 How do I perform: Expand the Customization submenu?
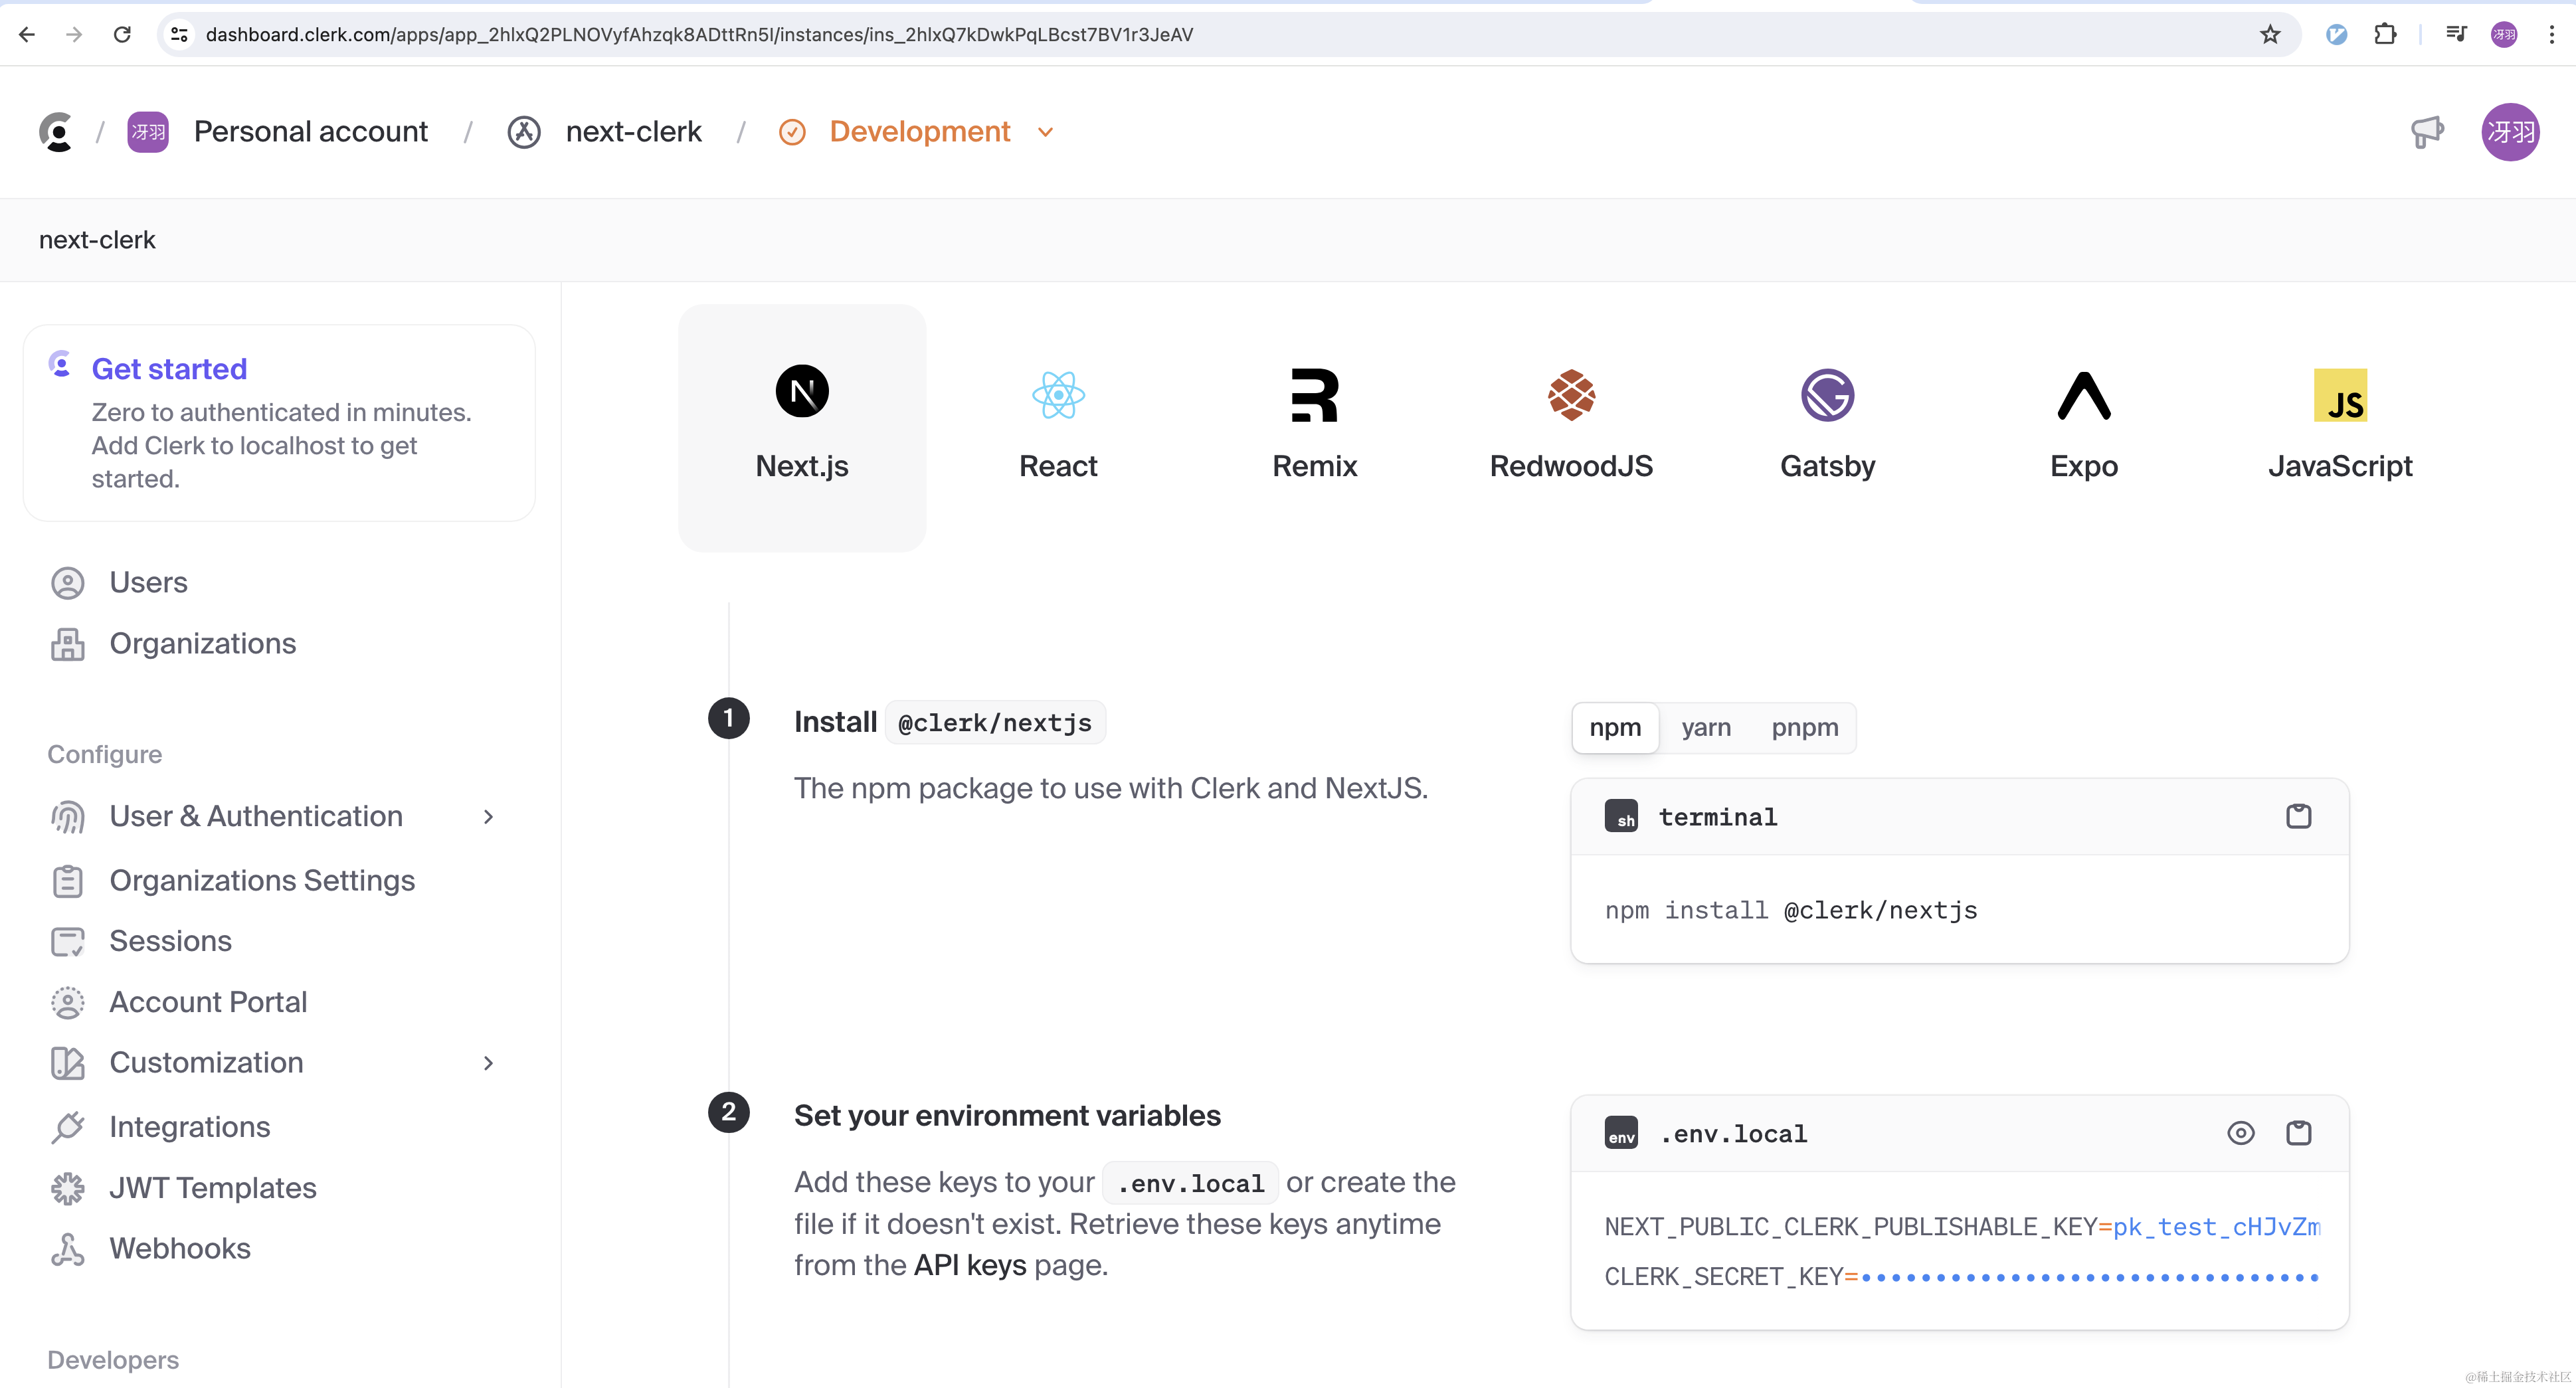pos(488,1062)
